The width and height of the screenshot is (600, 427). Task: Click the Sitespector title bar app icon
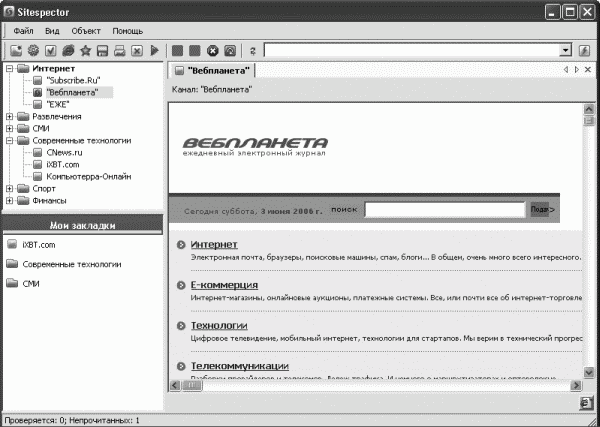tap(8, 12)
